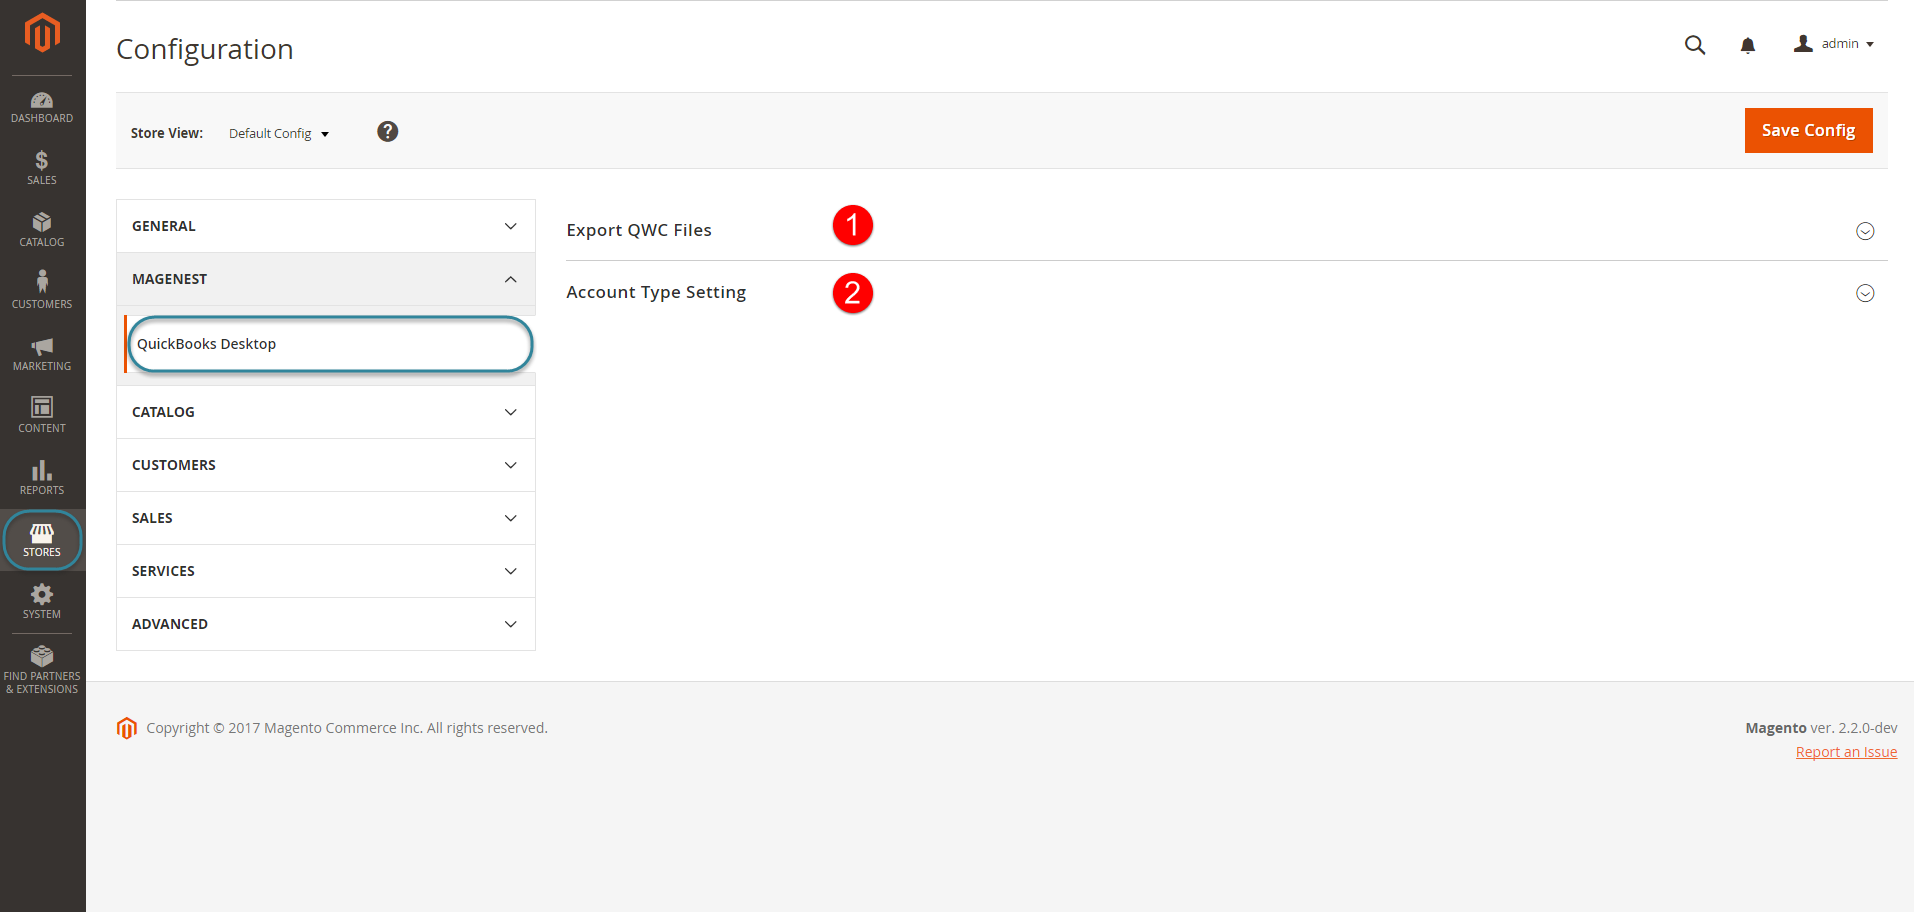
Task: Click the Report an Issue link
Action: (1846, 752)
